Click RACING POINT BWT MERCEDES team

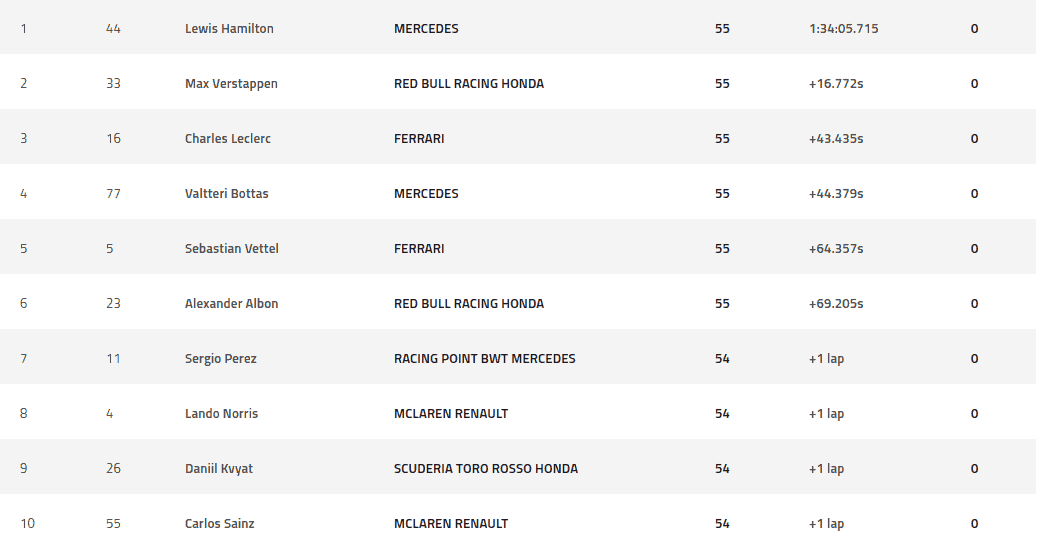(484, 359)
